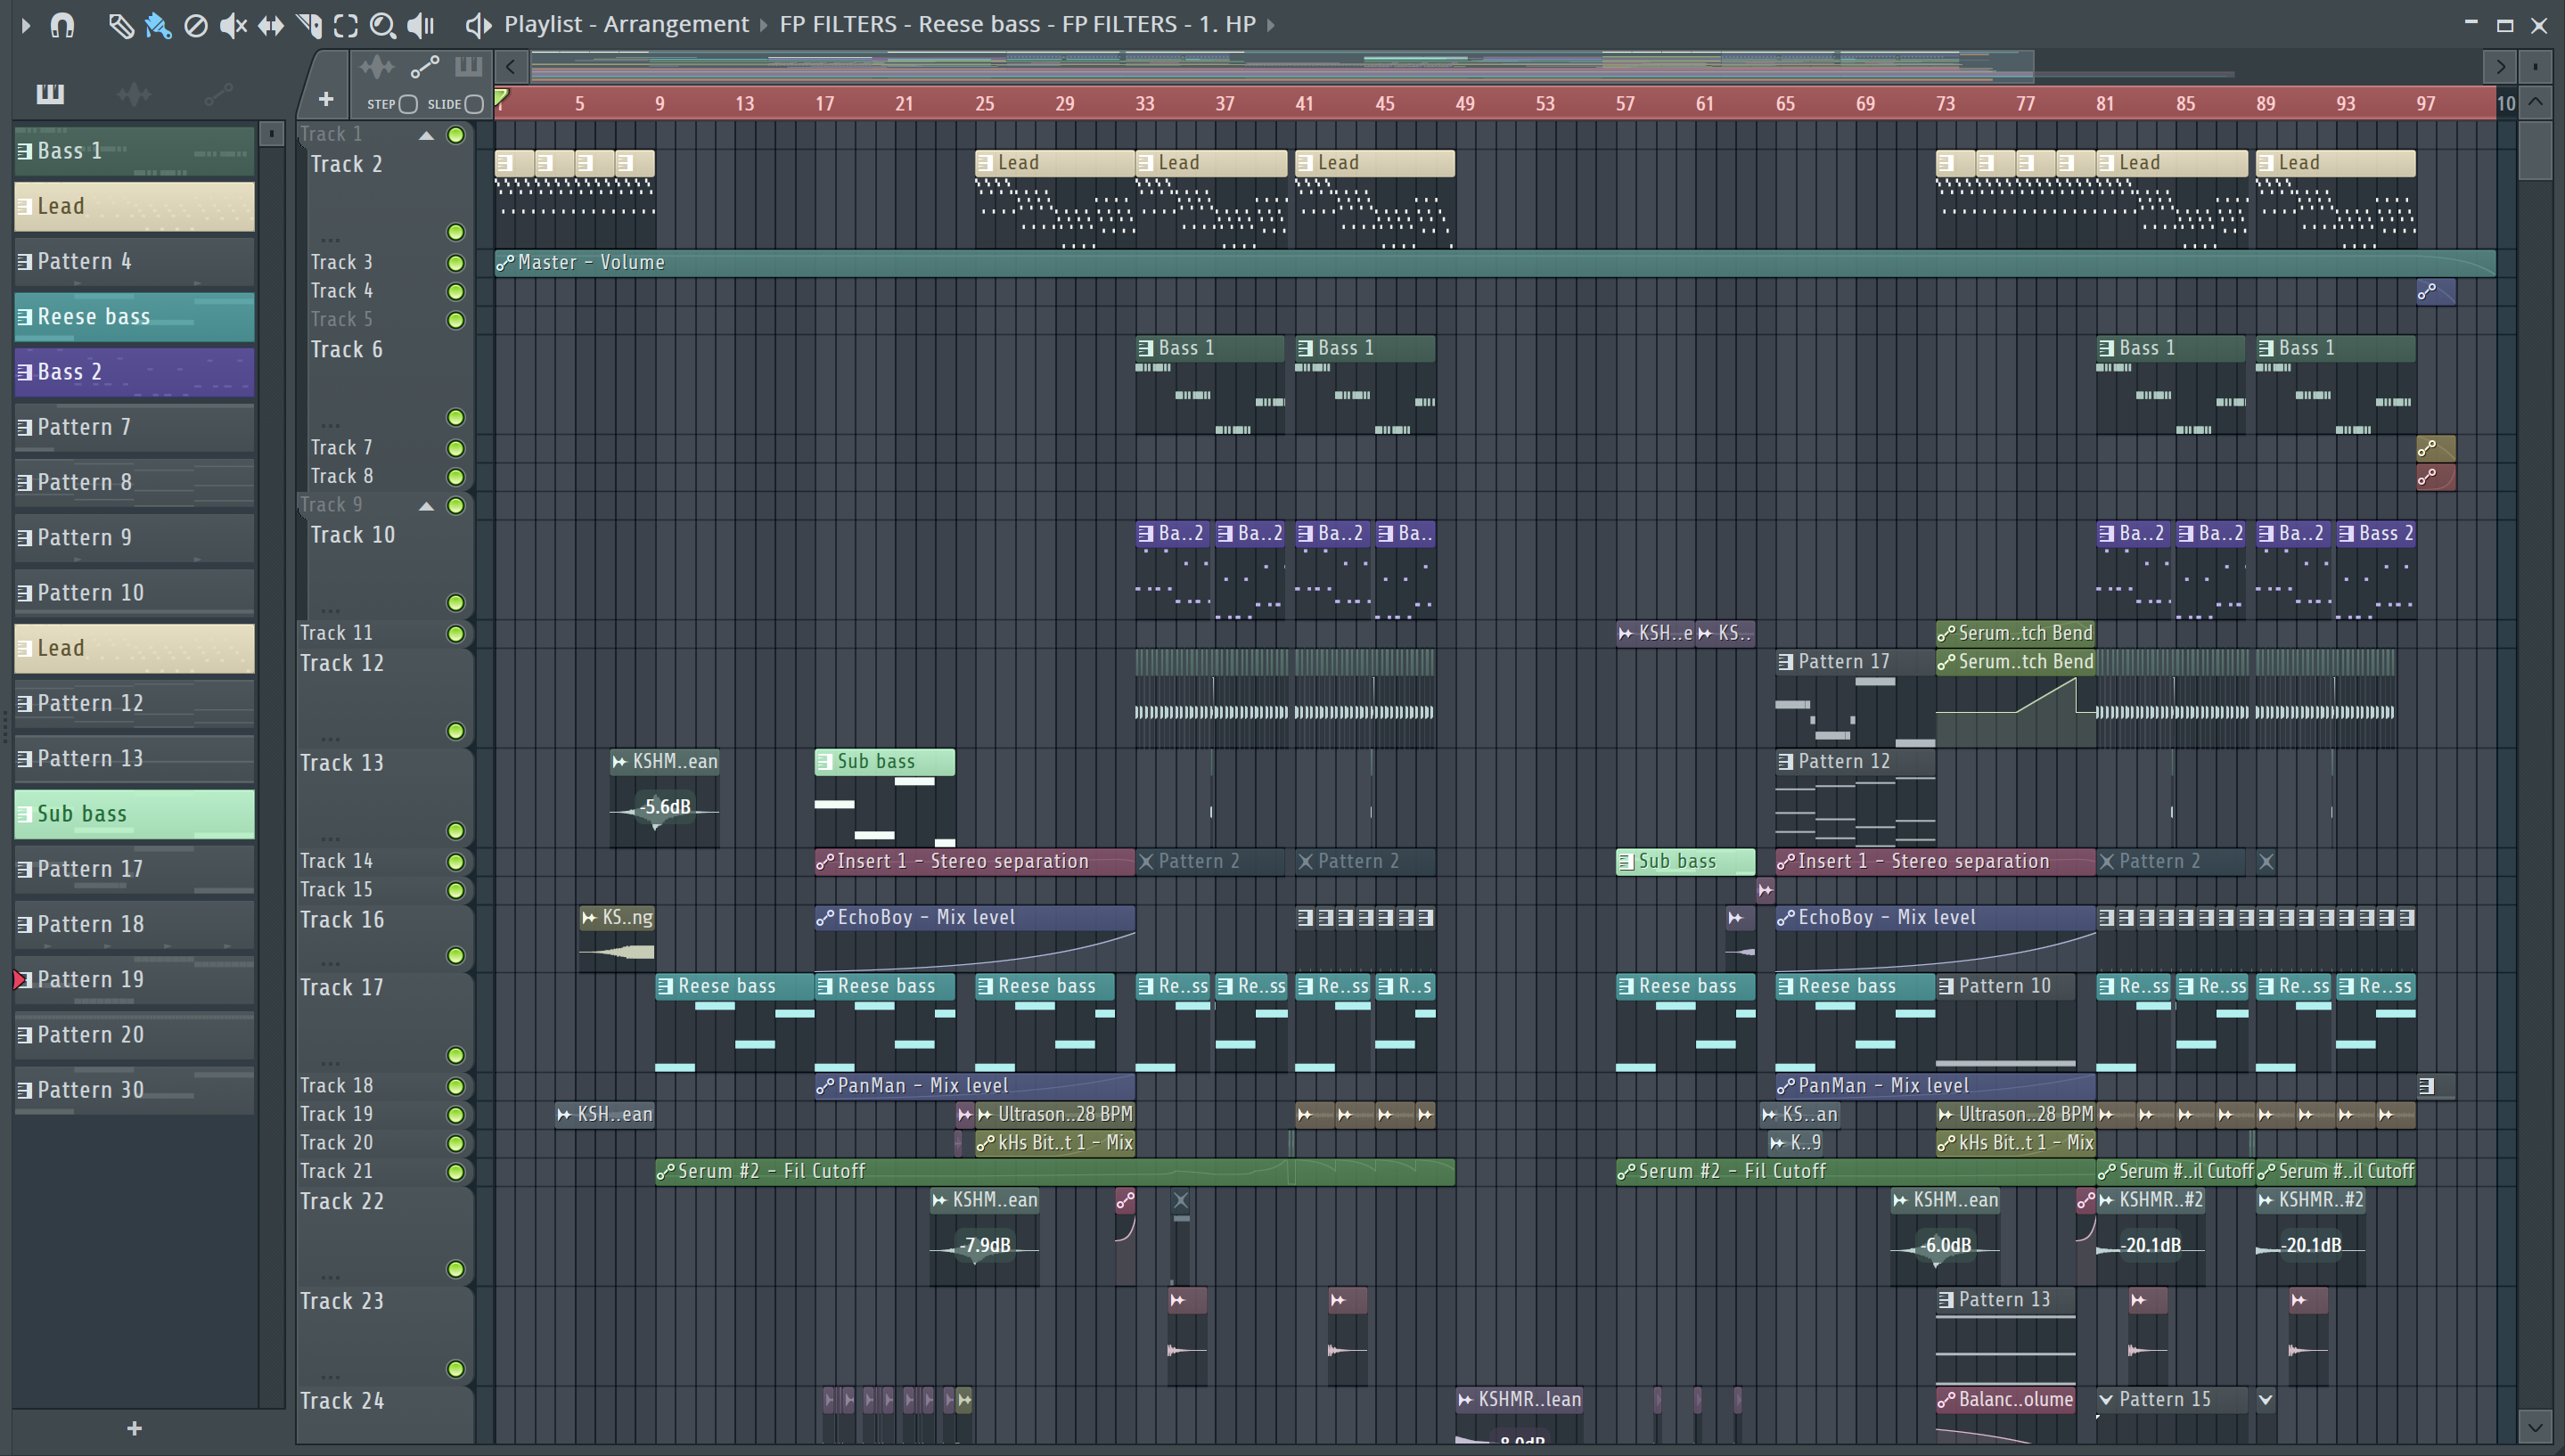Click the green playhead start marker
The height and width of the screenshot is (1456, 2565).
point(502,97)
